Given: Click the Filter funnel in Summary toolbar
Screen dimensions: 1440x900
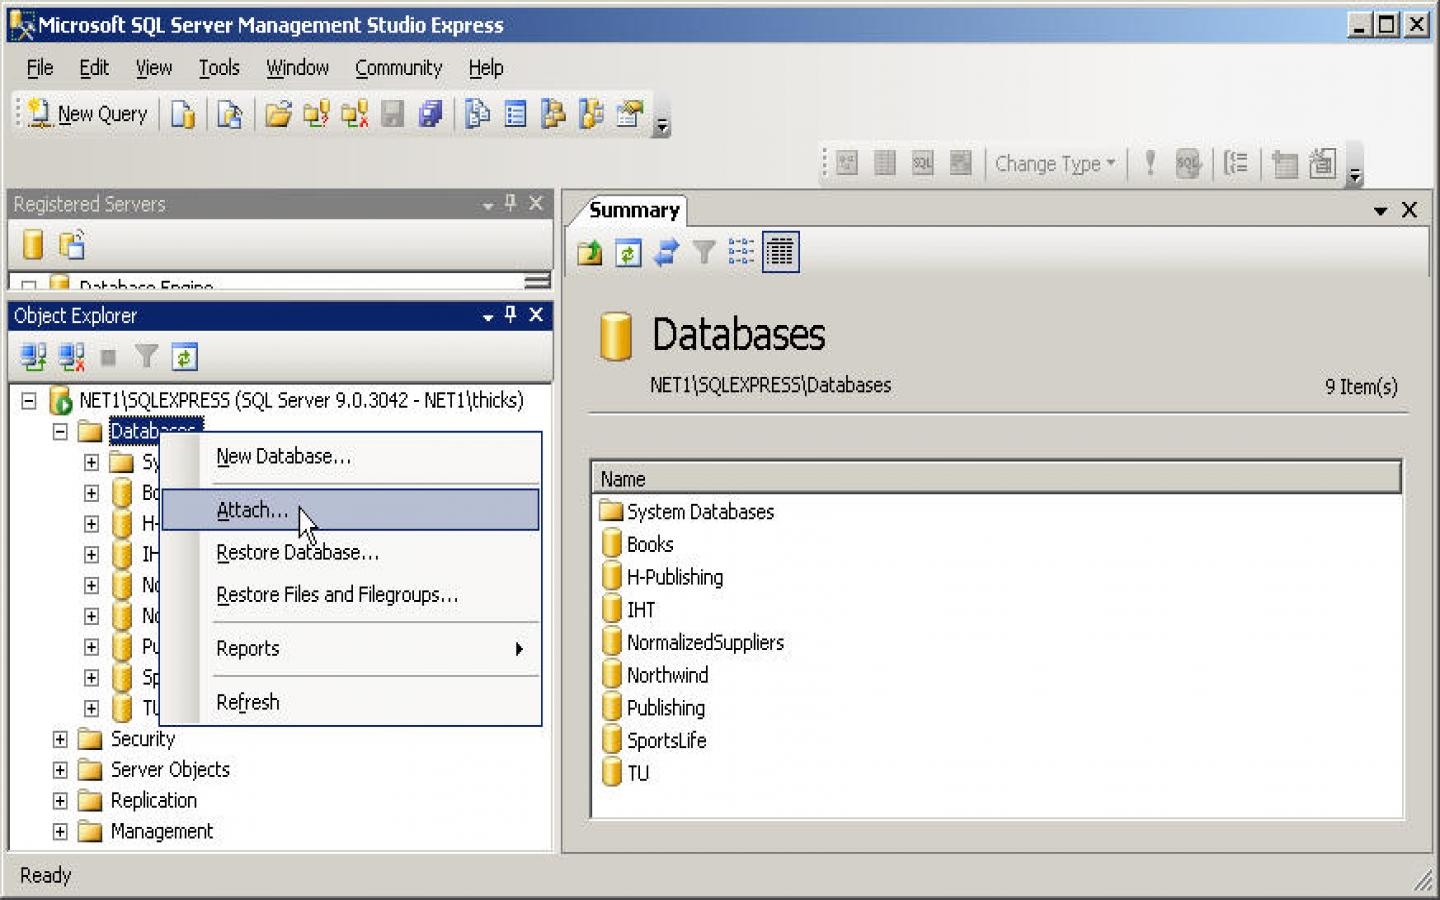Looking at the screenshot, I should coord(704,252).
